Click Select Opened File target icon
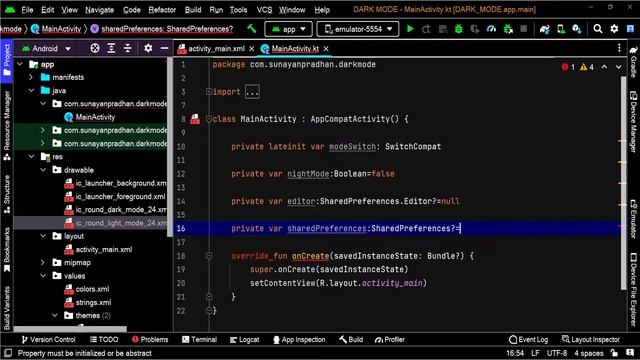This screenshot has width=640, height=360. pyautogui.click(x=95, y=49)
